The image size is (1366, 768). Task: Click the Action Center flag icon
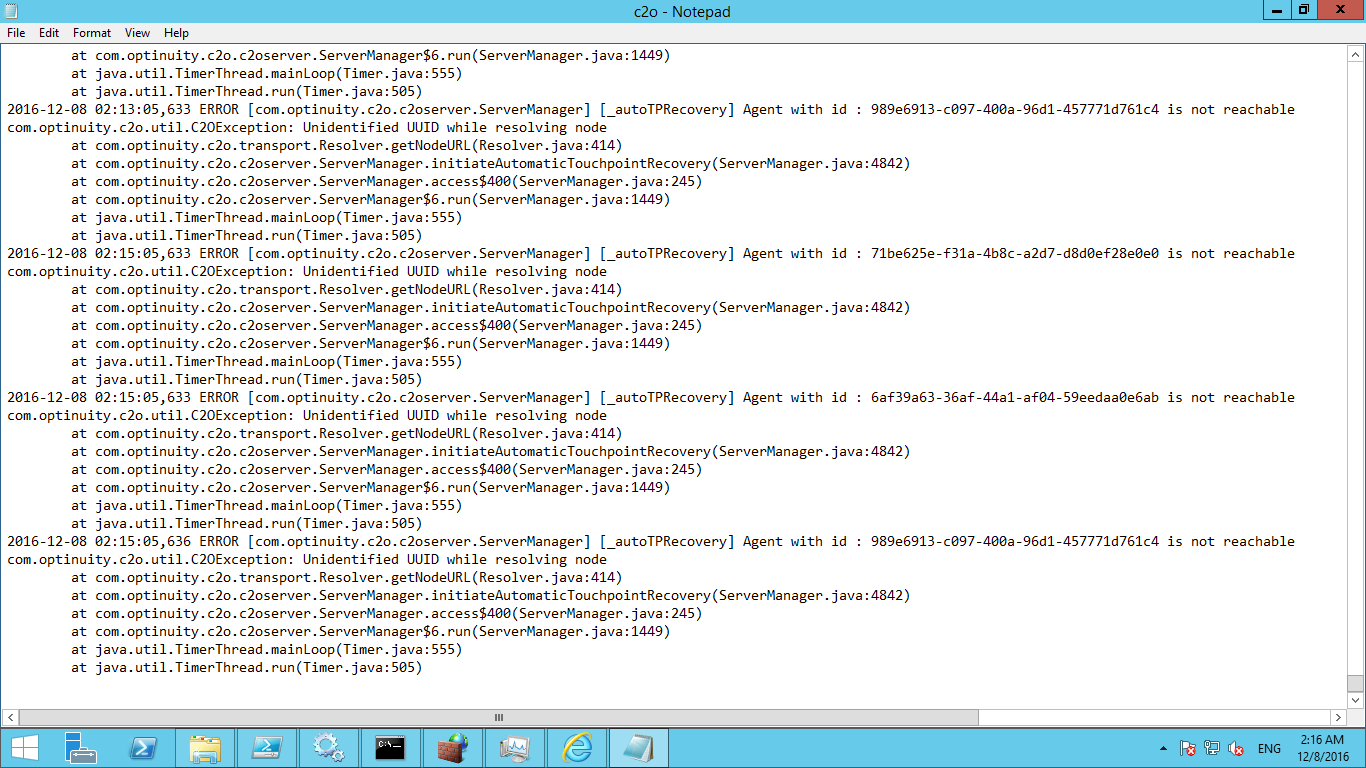pyautogui.click(x=1188, y=748)
